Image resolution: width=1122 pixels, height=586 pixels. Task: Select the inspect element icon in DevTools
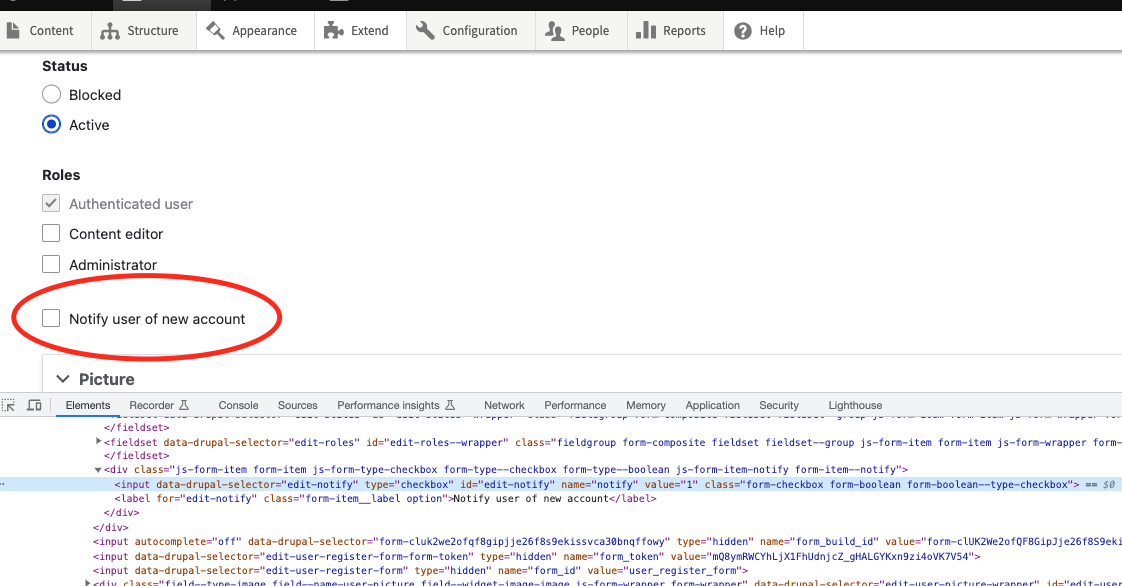[x=9, y=405]
